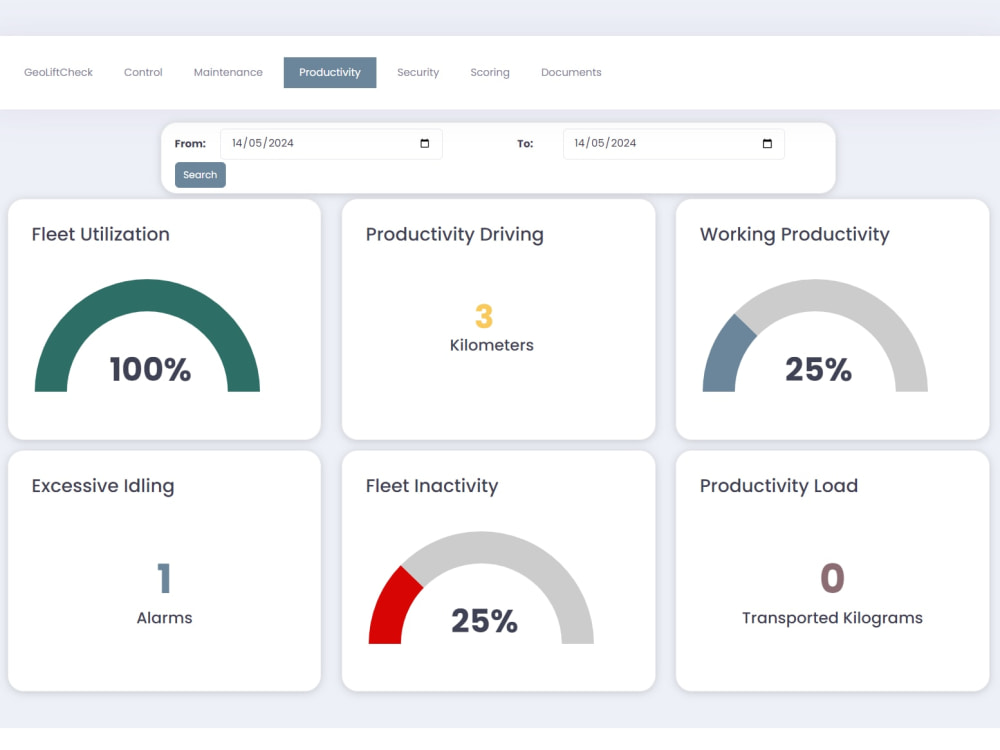1000x750 pixels.
Task: Click the 0 transported kilograms value
Action: (x=832, y=578)
